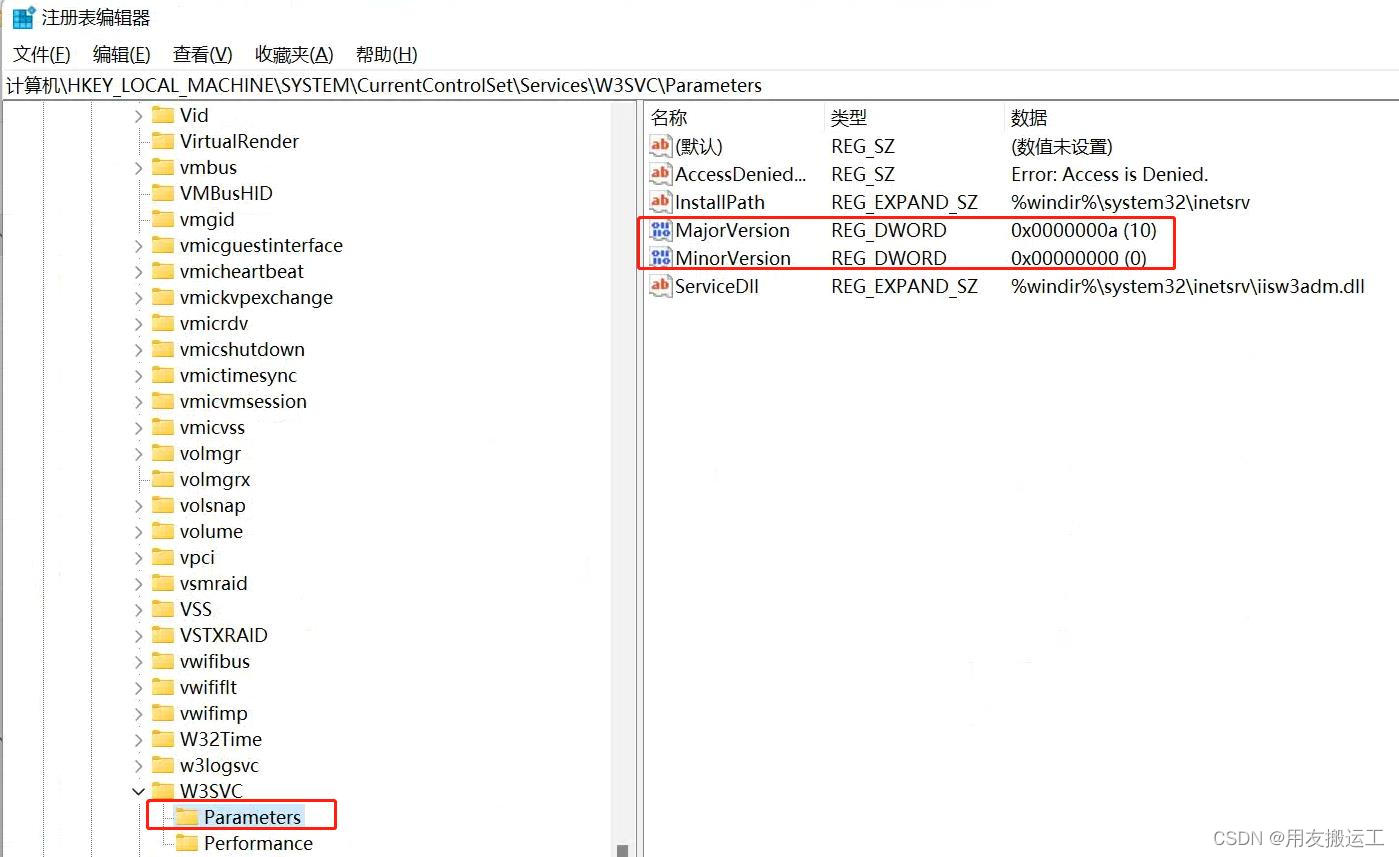This screenshot has height=857, width=1399.
Task: Select the Performance subkey
Action: (257, 843)
